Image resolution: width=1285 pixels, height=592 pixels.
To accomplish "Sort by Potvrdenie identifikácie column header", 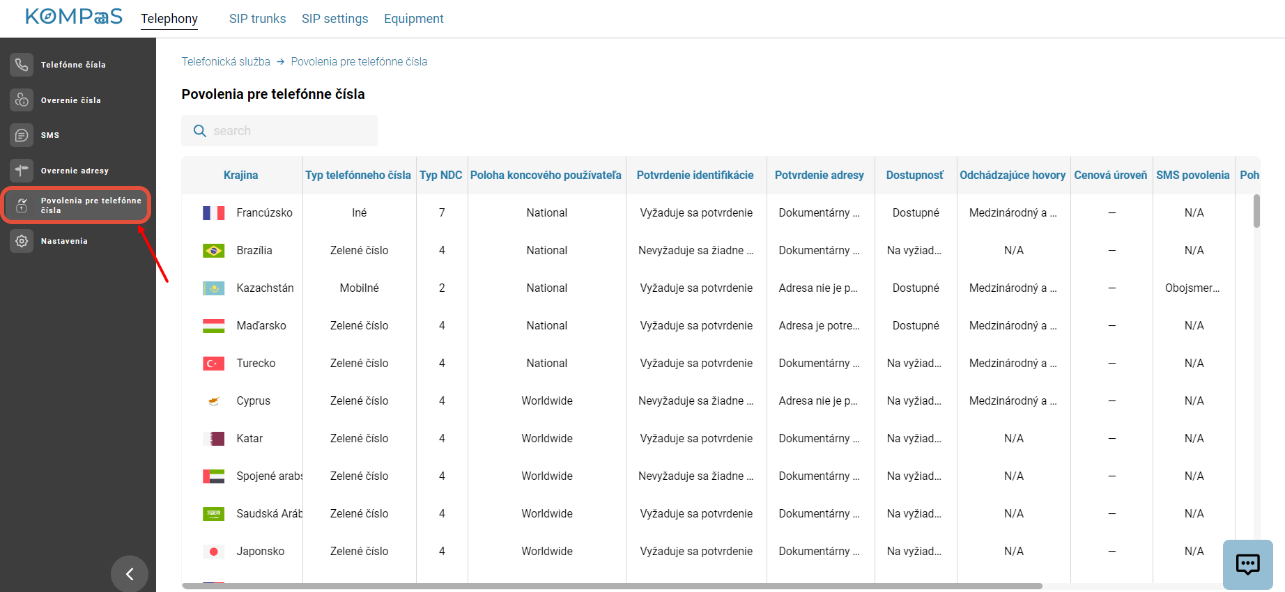I will 695,175.
